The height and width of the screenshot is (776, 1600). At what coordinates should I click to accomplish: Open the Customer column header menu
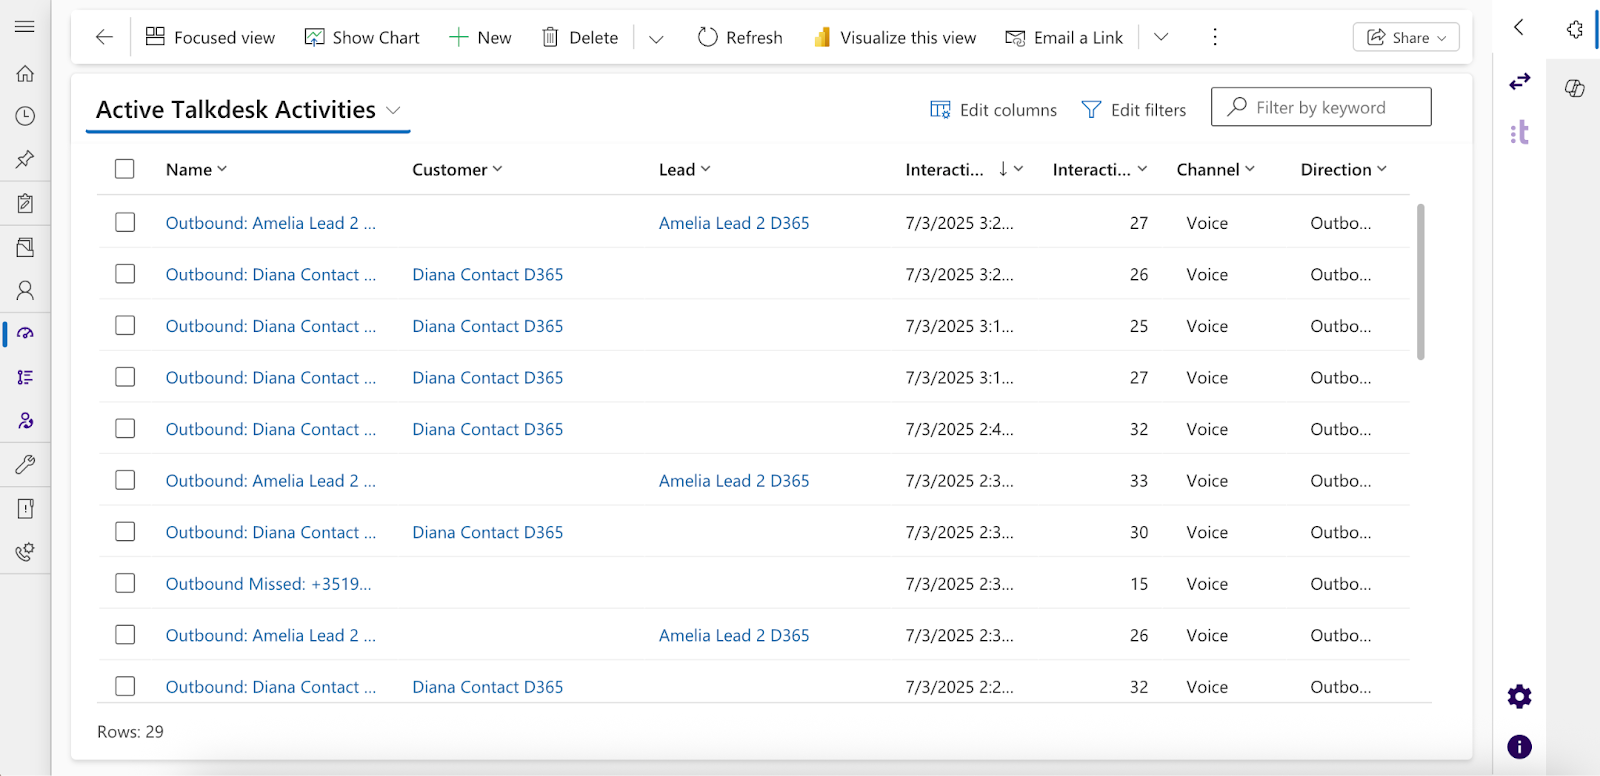457,169
